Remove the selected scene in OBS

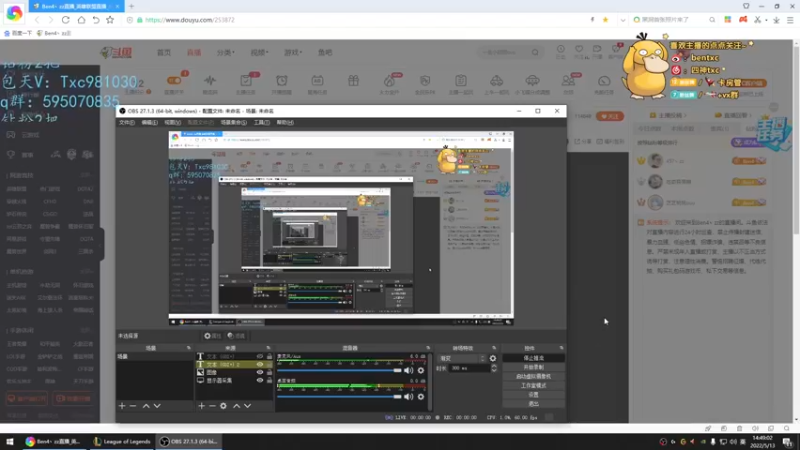pyautogui.click(x=133, y=406)
